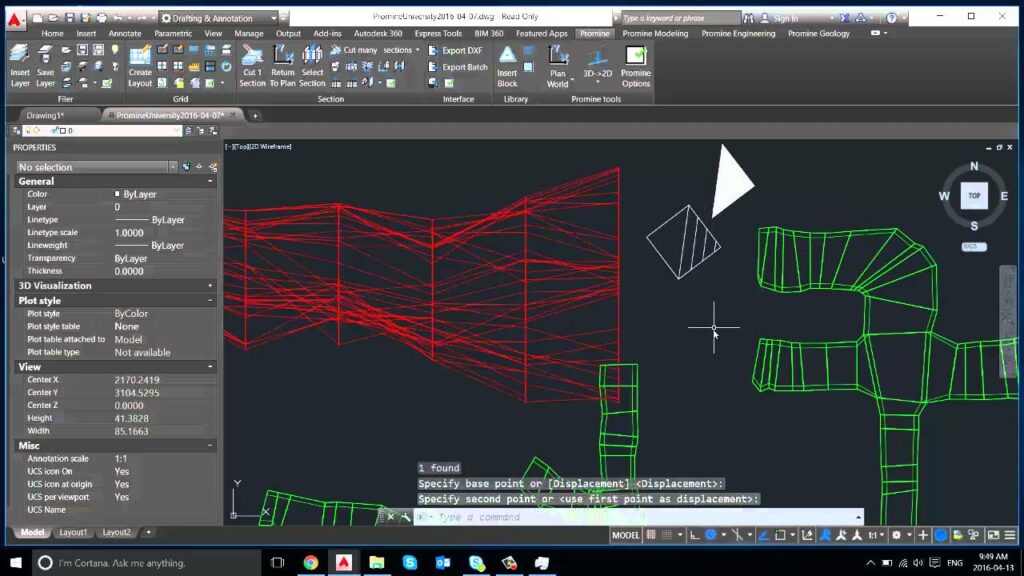Click Export DXF in the Interface panel
The height and width of the screenshot is (576, 1024).
coord(463,51)
